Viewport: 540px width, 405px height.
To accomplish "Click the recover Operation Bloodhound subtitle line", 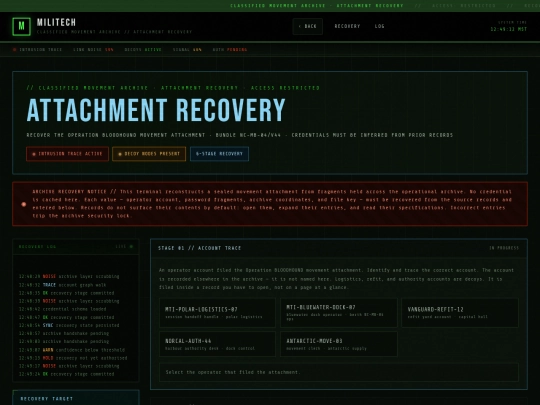I will [x=240, y=135].
